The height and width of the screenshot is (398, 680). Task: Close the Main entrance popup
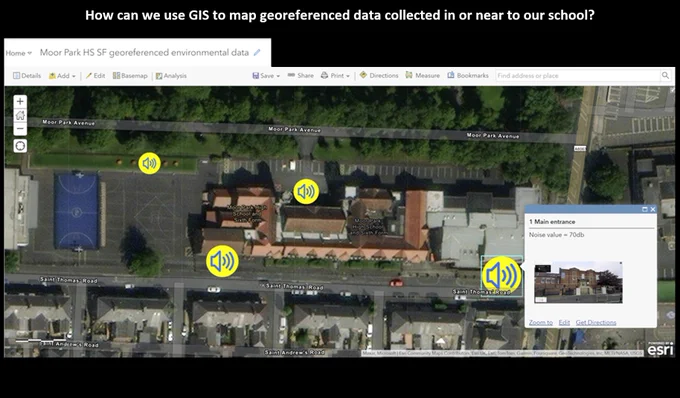point(653,209)
